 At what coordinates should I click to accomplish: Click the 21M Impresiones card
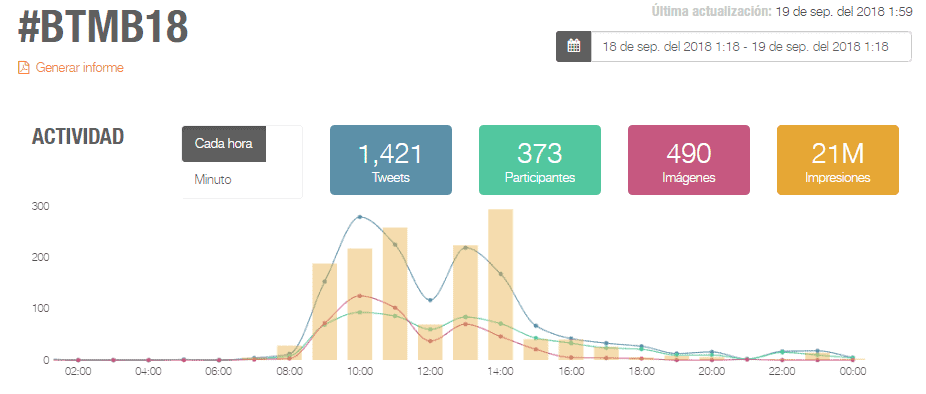[x=837, y=160]
